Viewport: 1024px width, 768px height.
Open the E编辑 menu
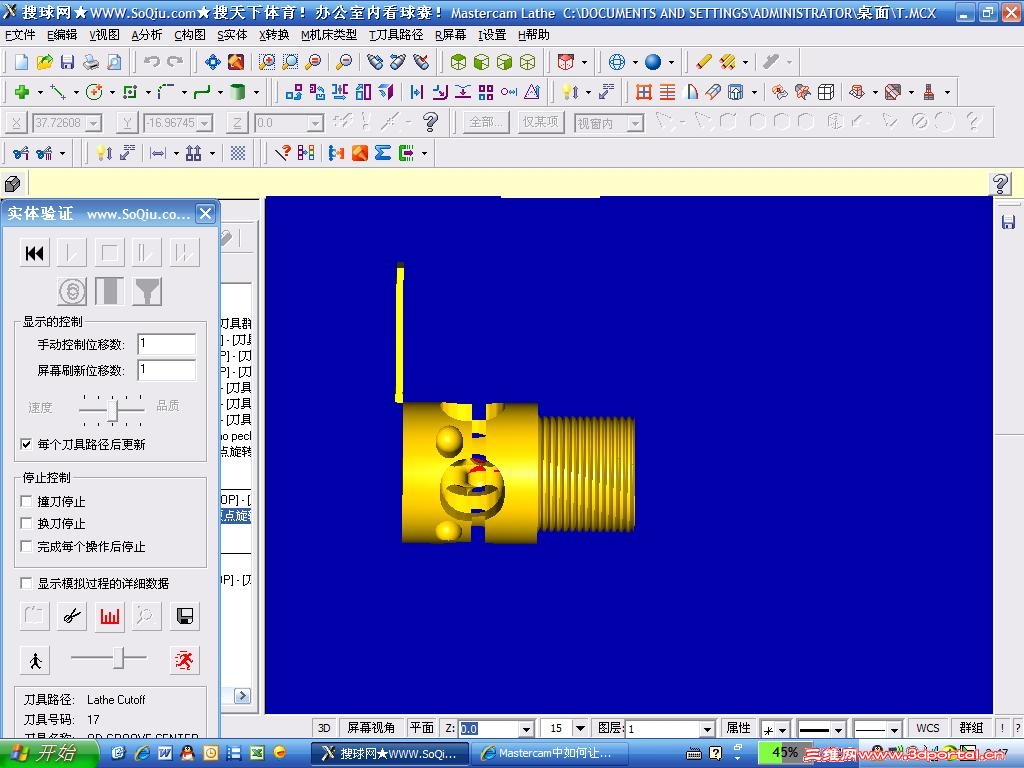coord(62,35)
